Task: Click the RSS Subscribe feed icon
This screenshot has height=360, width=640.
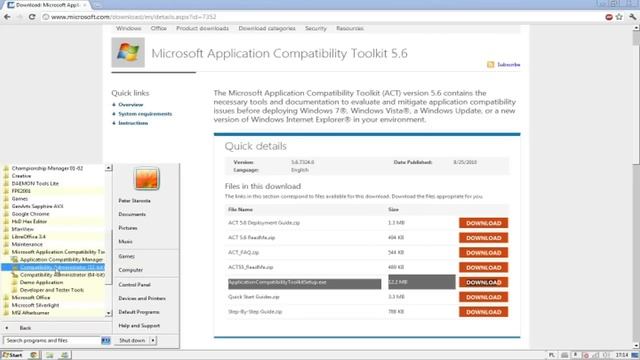Action: point(490,64)
